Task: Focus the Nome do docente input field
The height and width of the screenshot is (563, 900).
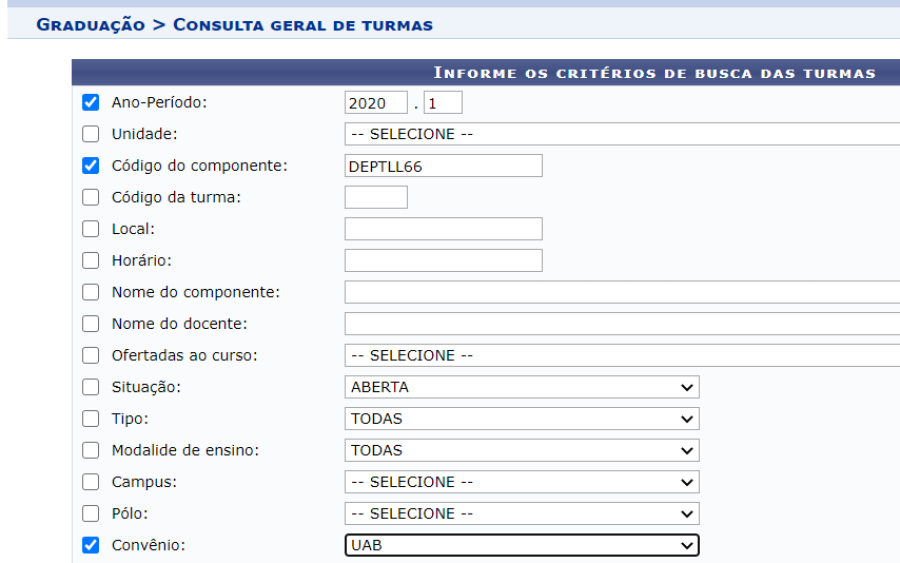Action: (x=620, y=324)
